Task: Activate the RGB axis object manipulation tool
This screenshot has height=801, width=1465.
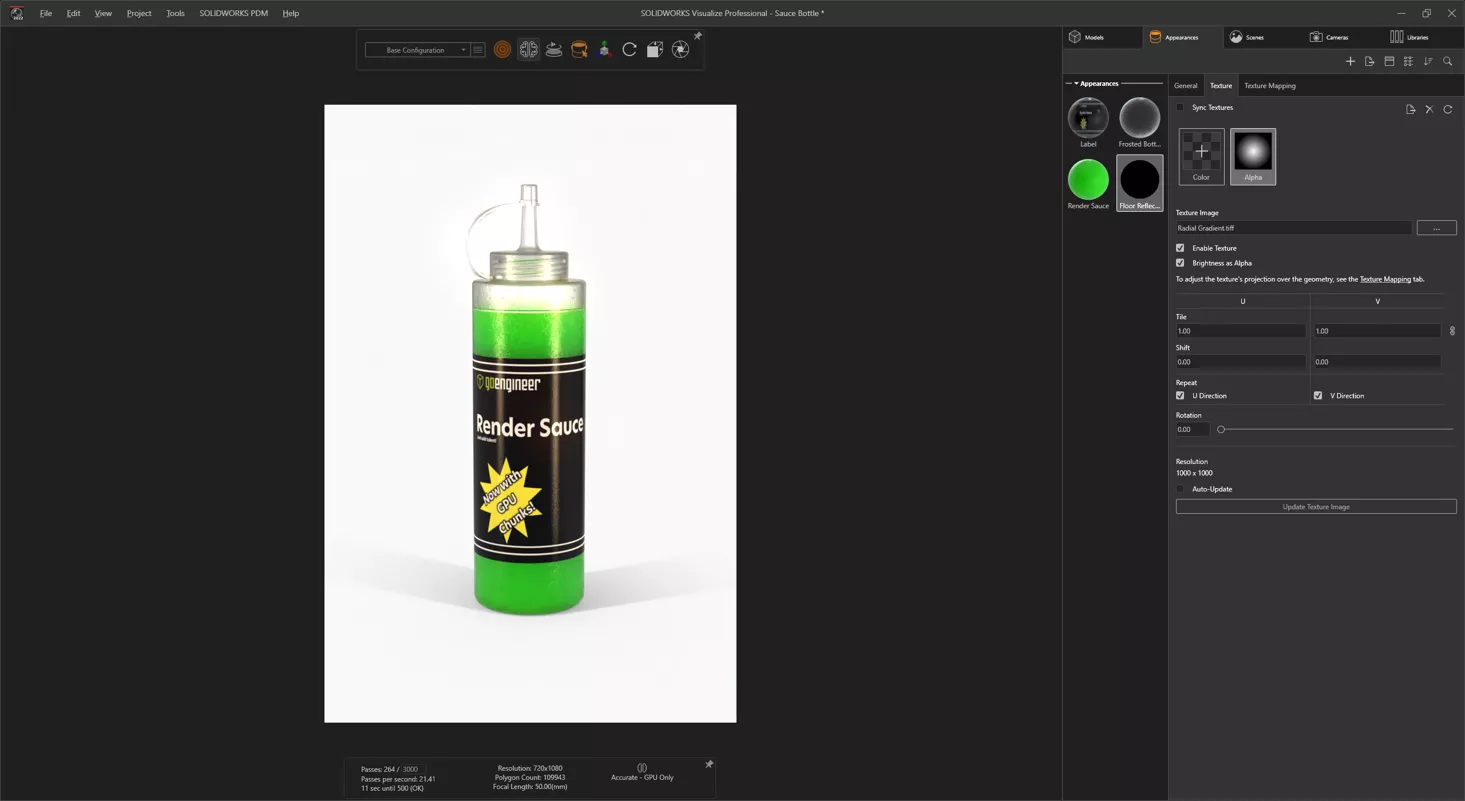Action: point(604,50)
